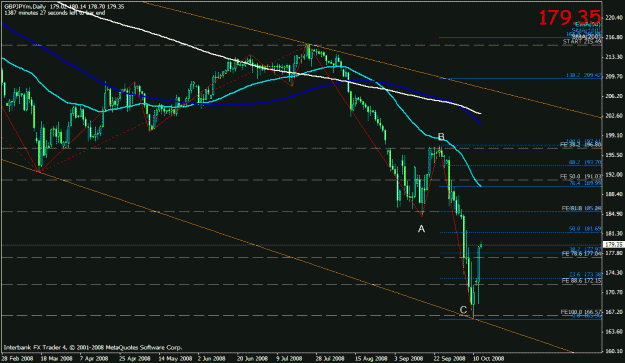Screen dimensions: 625x363
Task: Click the 3 Sep 2008 date label
Action: coord(409,358)
